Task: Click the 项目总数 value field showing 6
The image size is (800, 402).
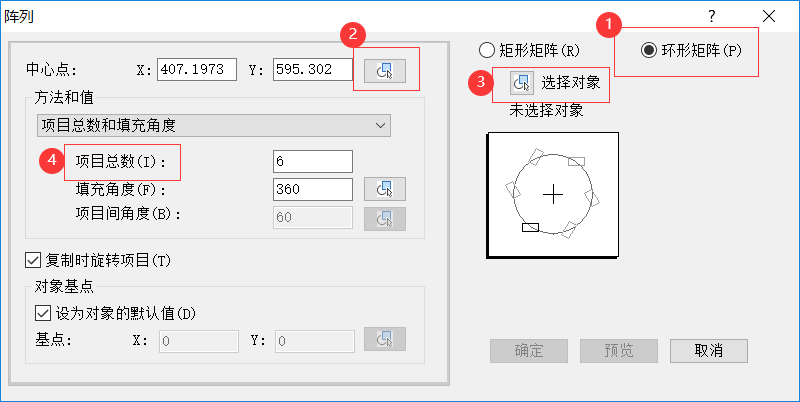Action: point(312,161)
